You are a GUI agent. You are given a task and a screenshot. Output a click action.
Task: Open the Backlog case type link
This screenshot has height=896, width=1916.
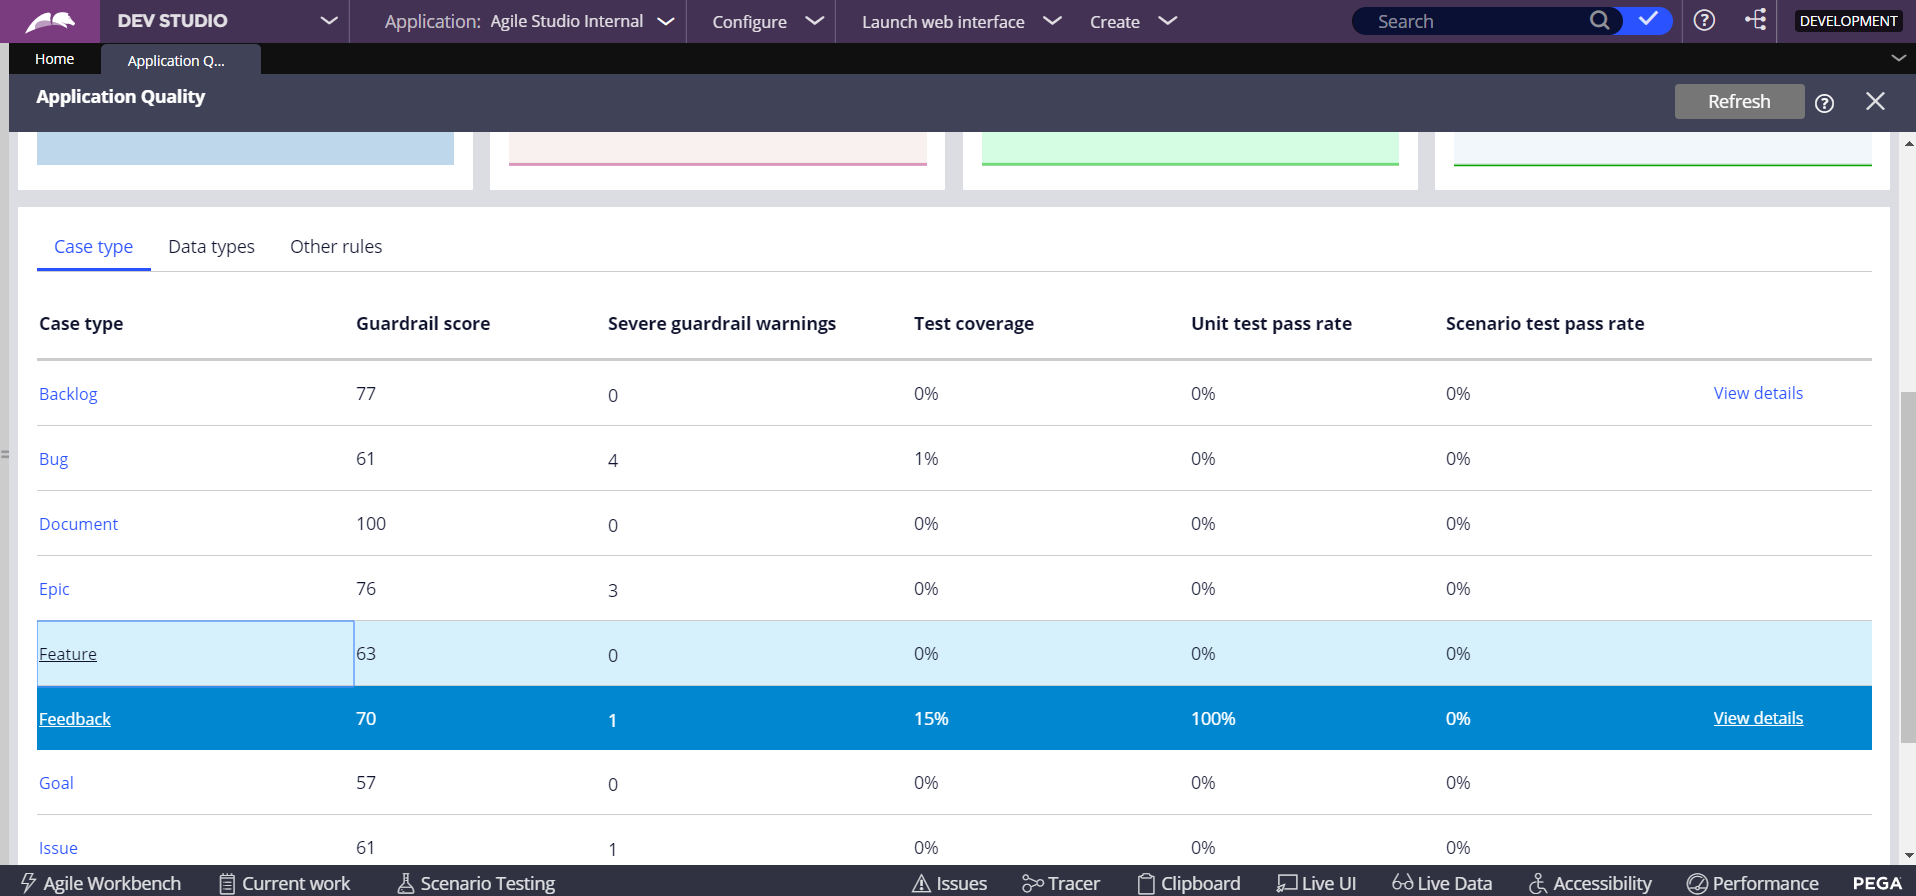click(68, 394)
